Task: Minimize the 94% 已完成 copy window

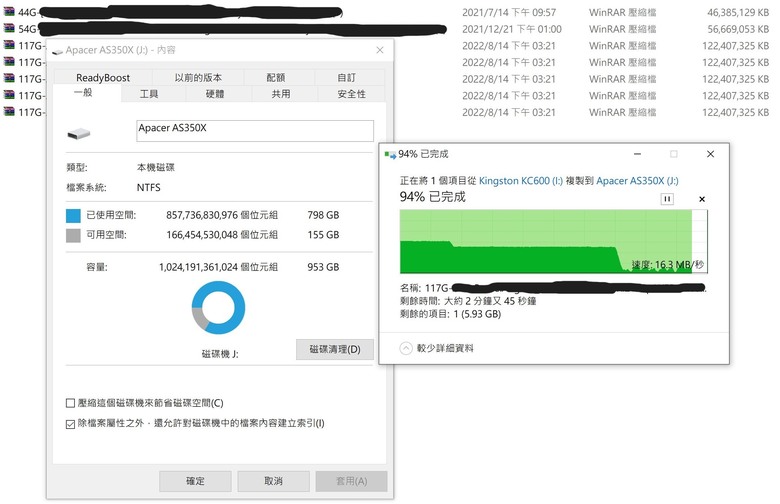Action: [637, 154]
